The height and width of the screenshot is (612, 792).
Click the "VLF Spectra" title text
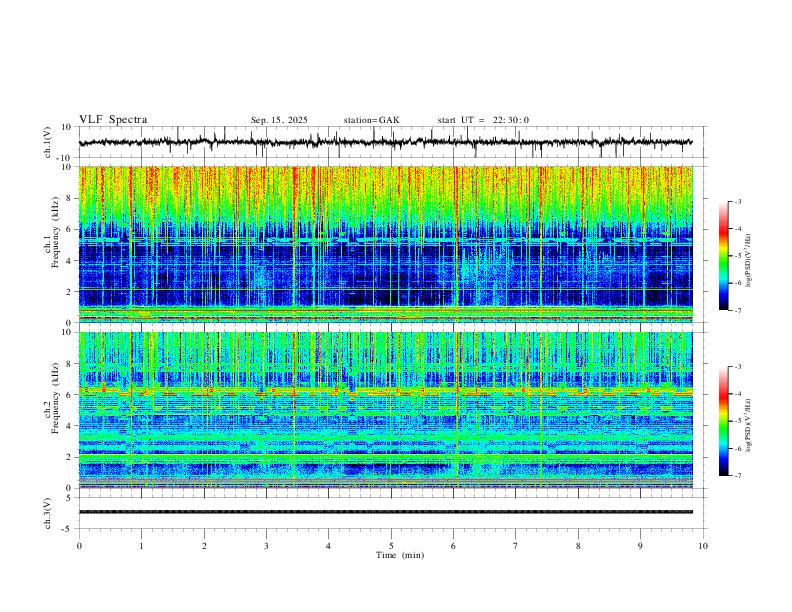(113, 120)
